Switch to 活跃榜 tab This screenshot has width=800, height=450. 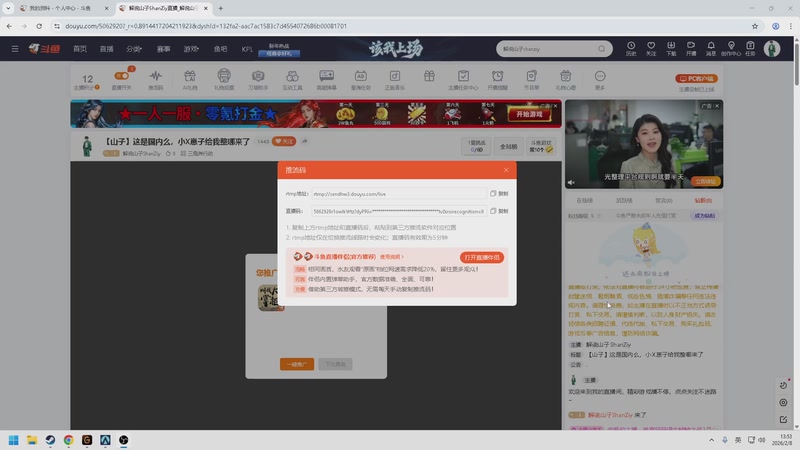coord(624,201)
